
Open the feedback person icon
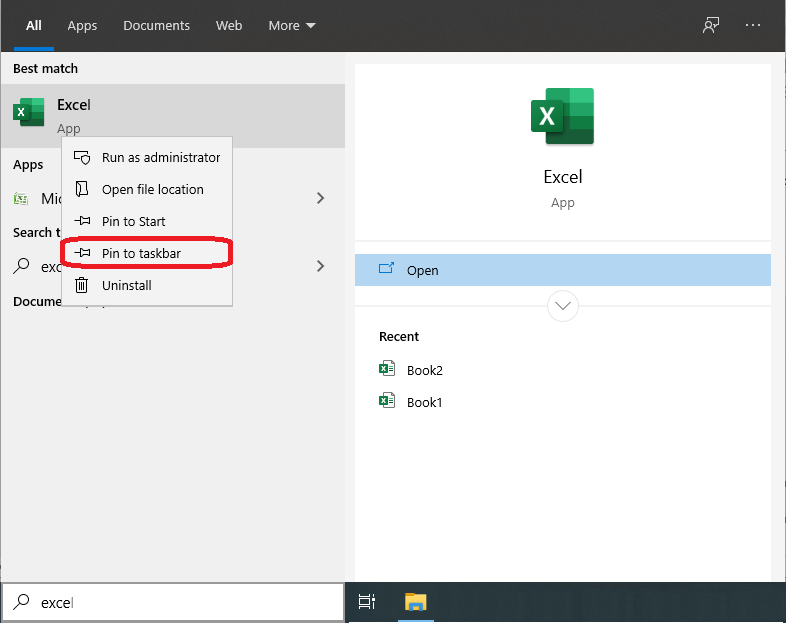click(710, 26)
